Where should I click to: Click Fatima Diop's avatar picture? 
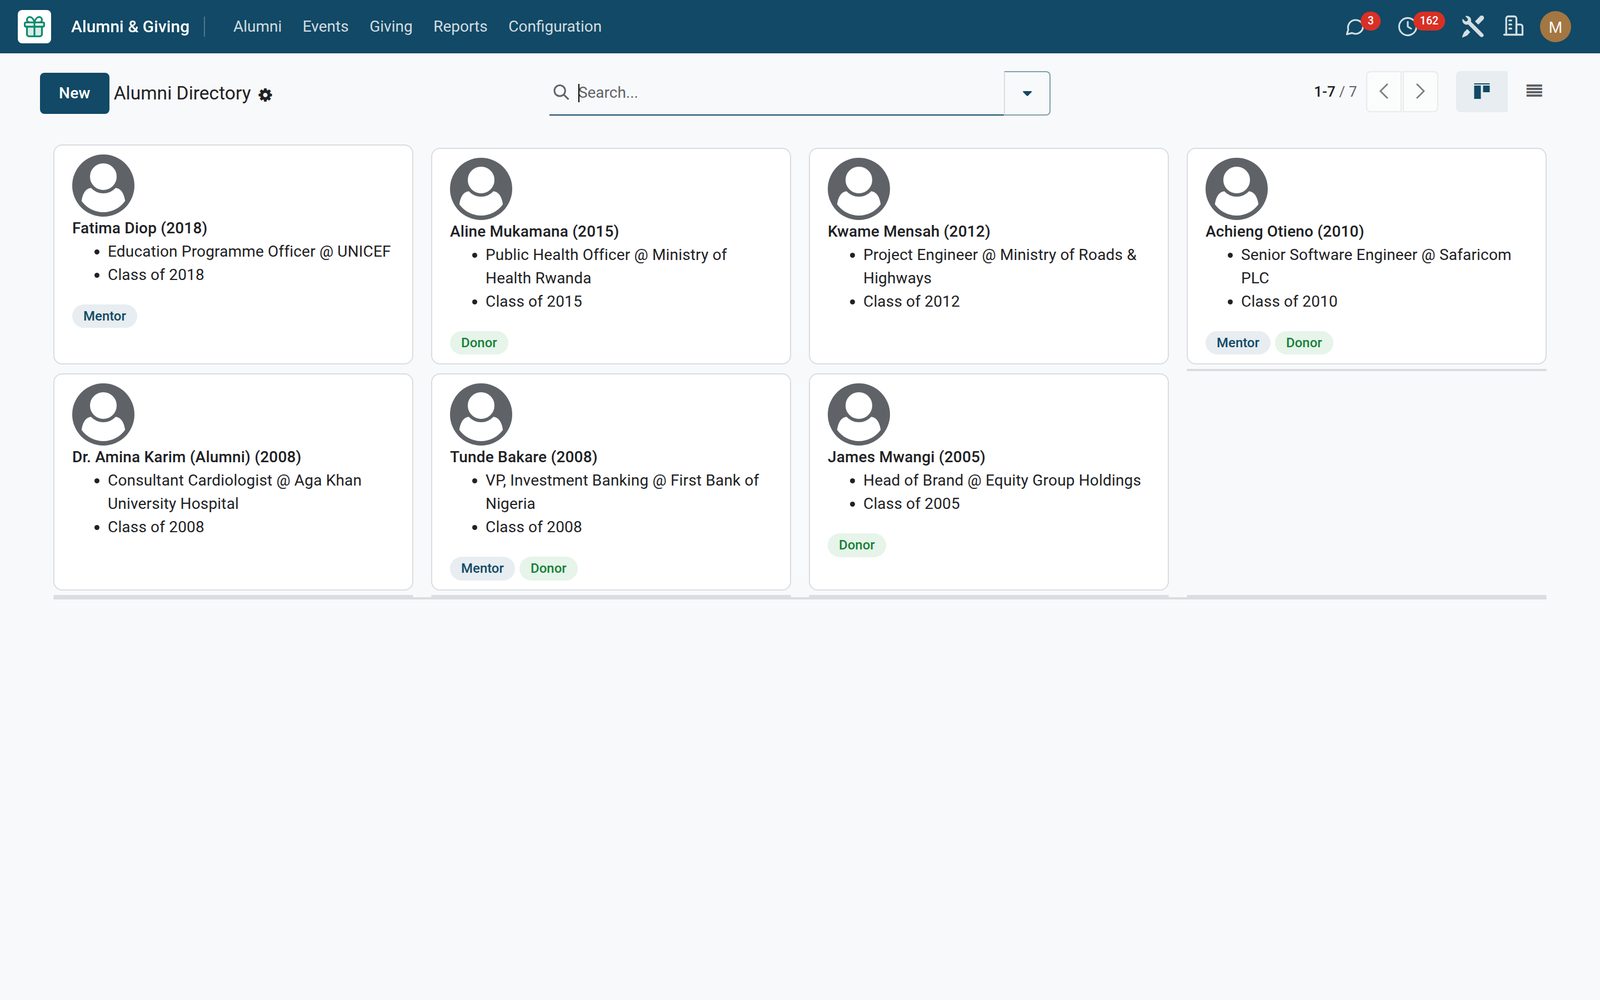click(x=103, y=185)
